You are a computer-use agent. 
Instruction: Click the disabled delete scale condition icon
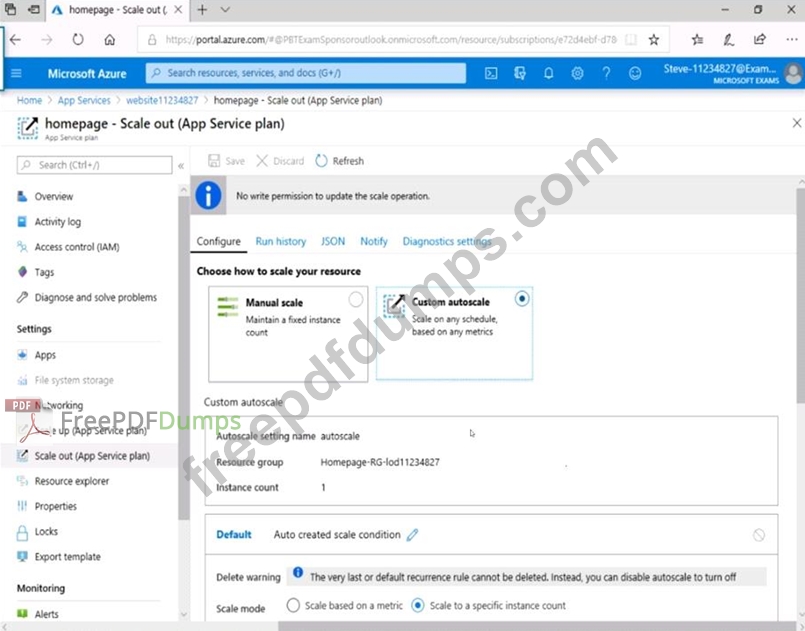[759, 535]
